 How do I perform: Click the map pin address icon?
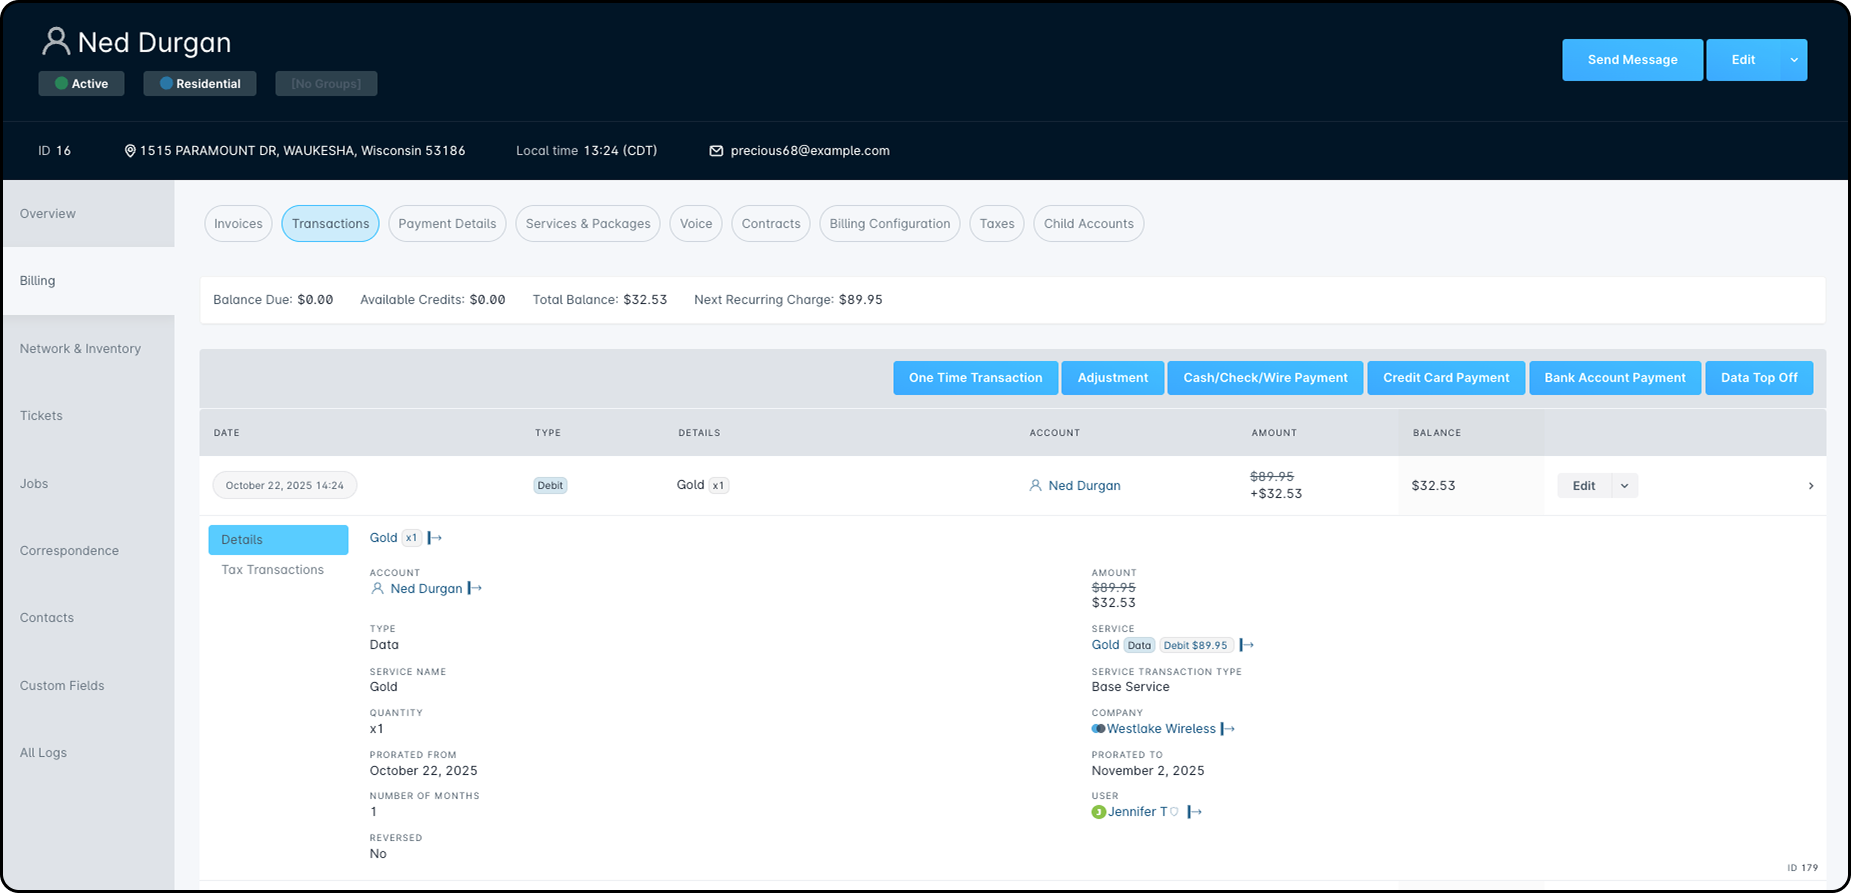130,151
